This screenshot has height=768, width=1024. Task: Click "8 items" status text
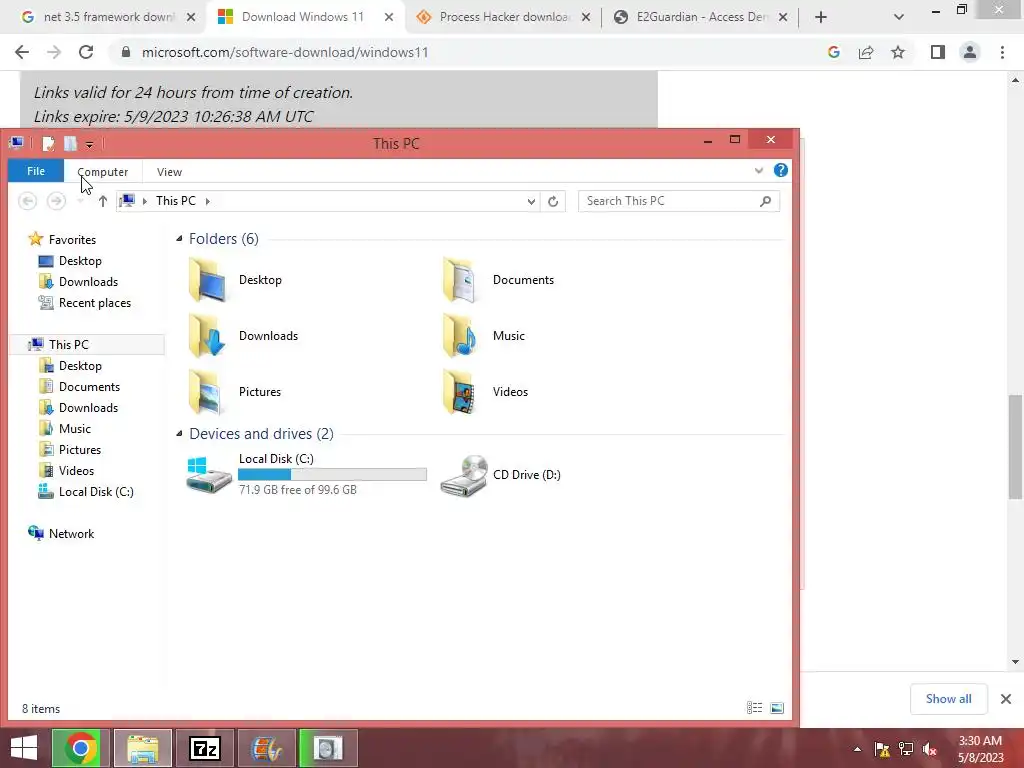coord(41,709)
